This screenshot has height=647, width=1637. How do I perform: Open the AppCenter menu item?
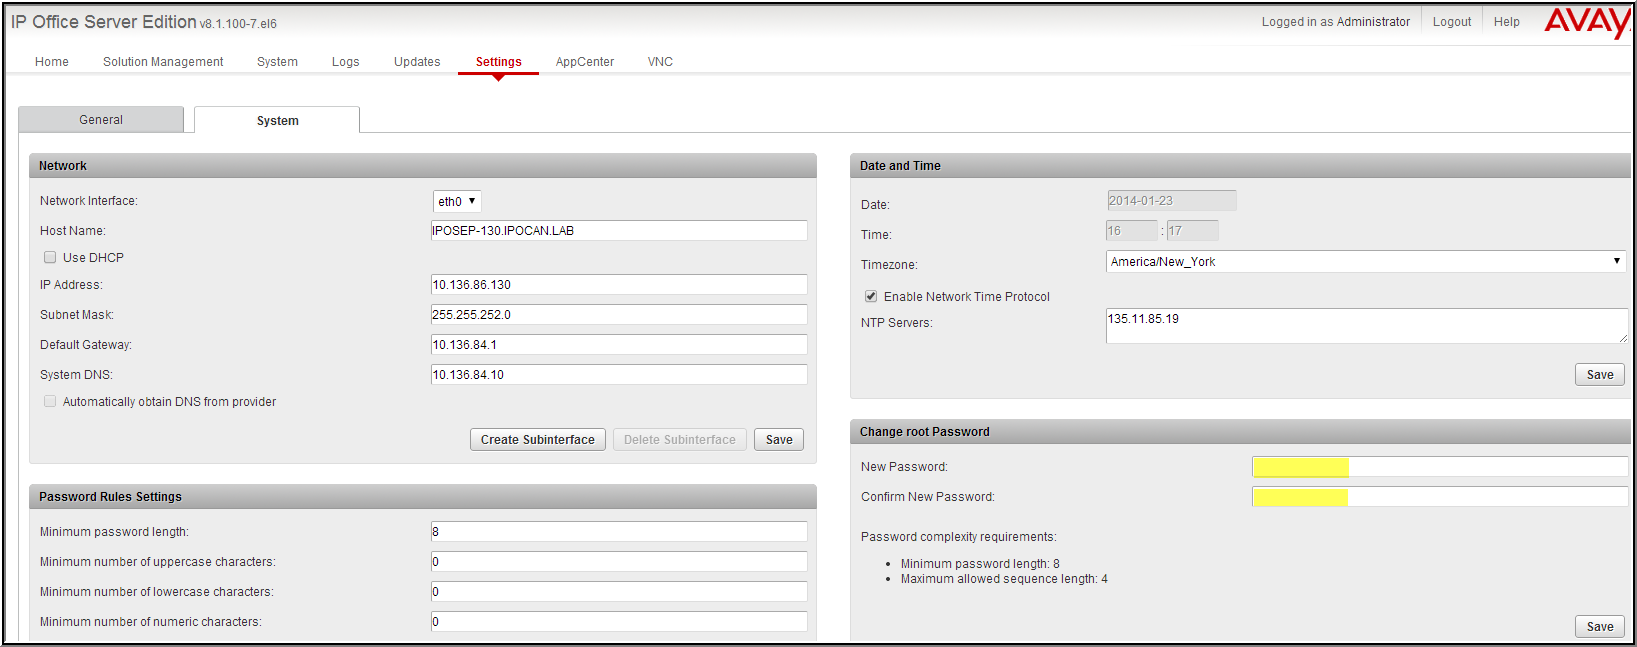click(585, 61)
